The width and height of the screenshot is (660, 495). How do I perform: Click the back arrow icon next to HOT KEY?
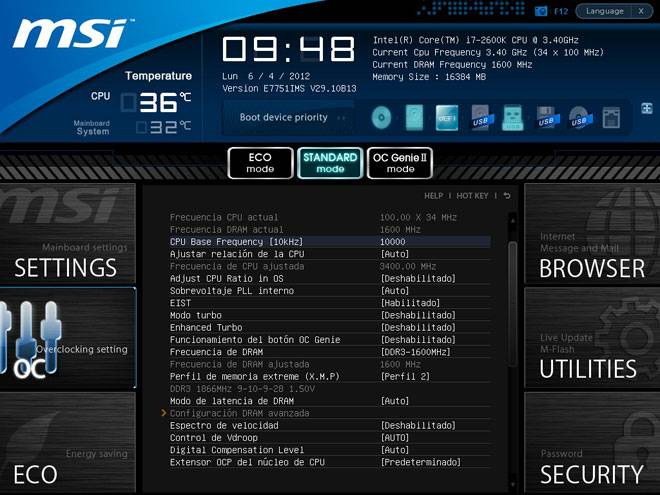tap(507, 196)
